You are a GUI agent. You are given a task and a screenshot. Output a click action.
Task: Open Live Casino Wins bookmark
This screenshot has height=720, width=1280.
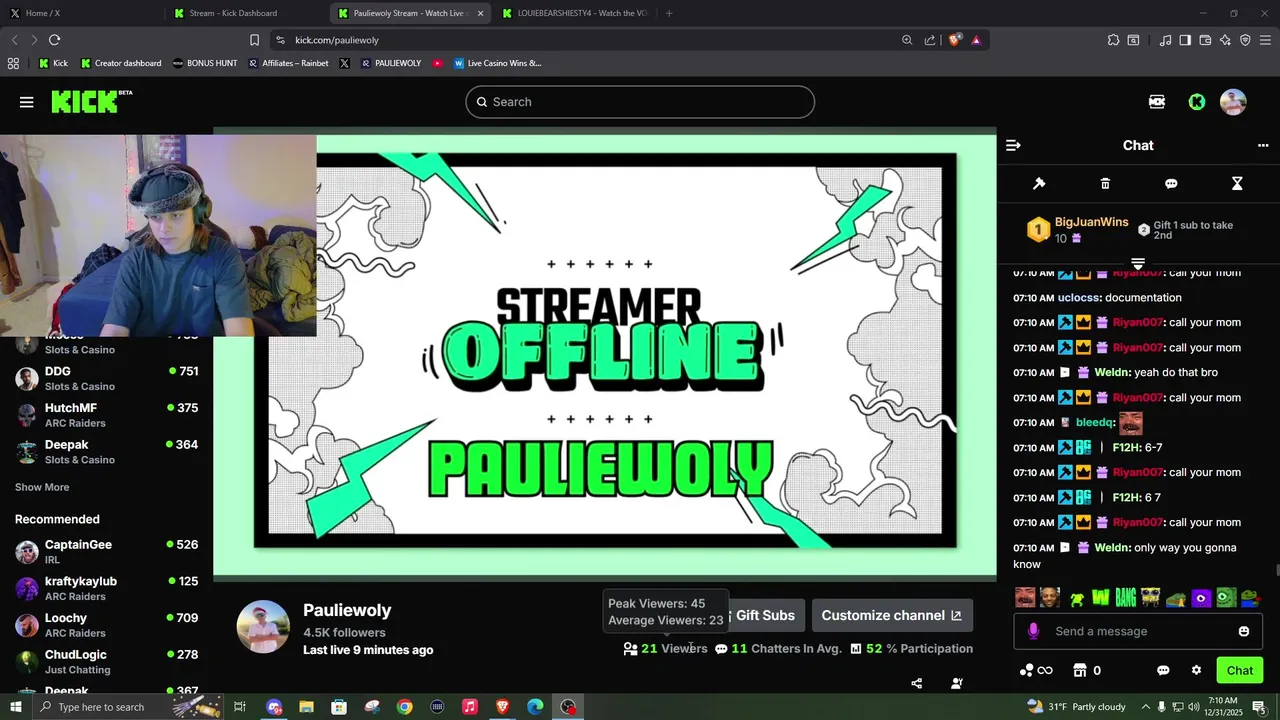tap(497, 63)
